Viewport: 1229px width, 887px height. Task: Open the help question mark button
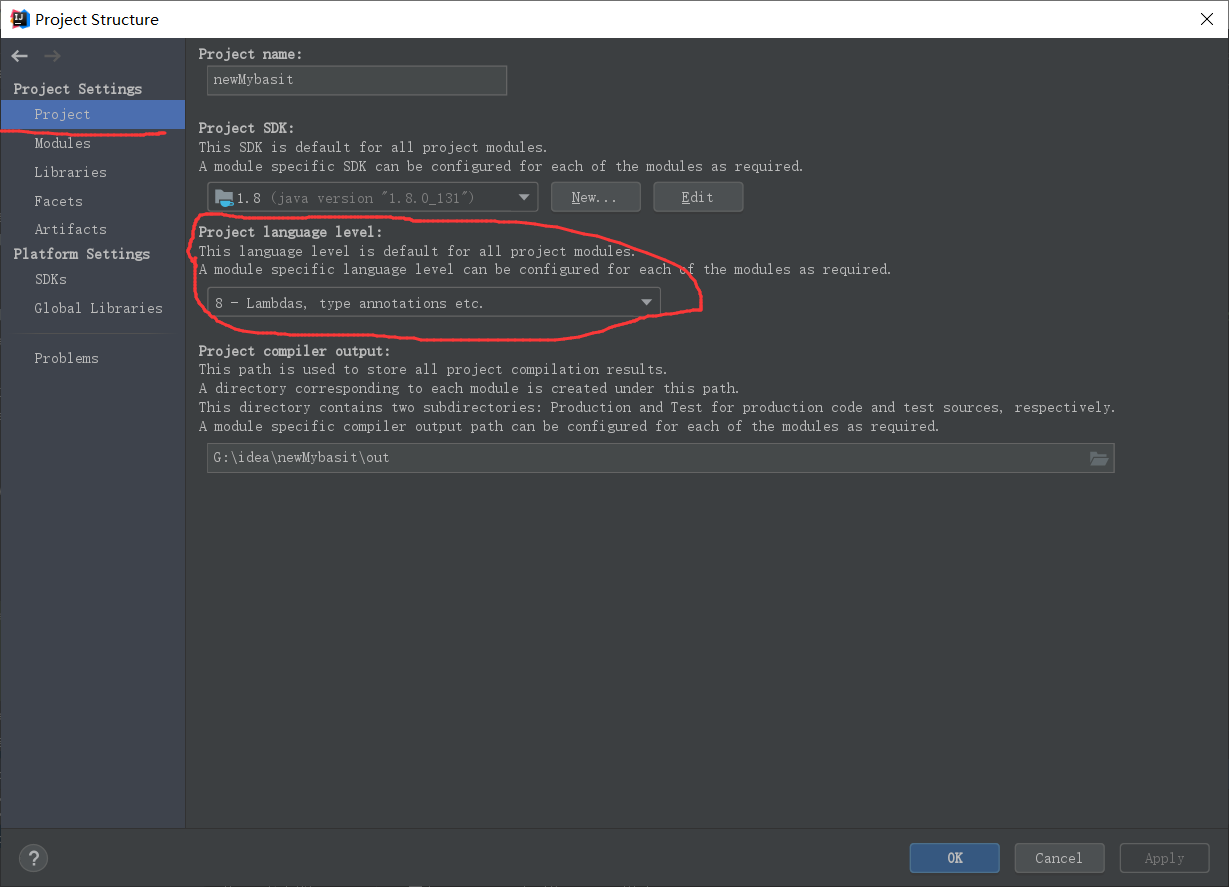point(34,858)
